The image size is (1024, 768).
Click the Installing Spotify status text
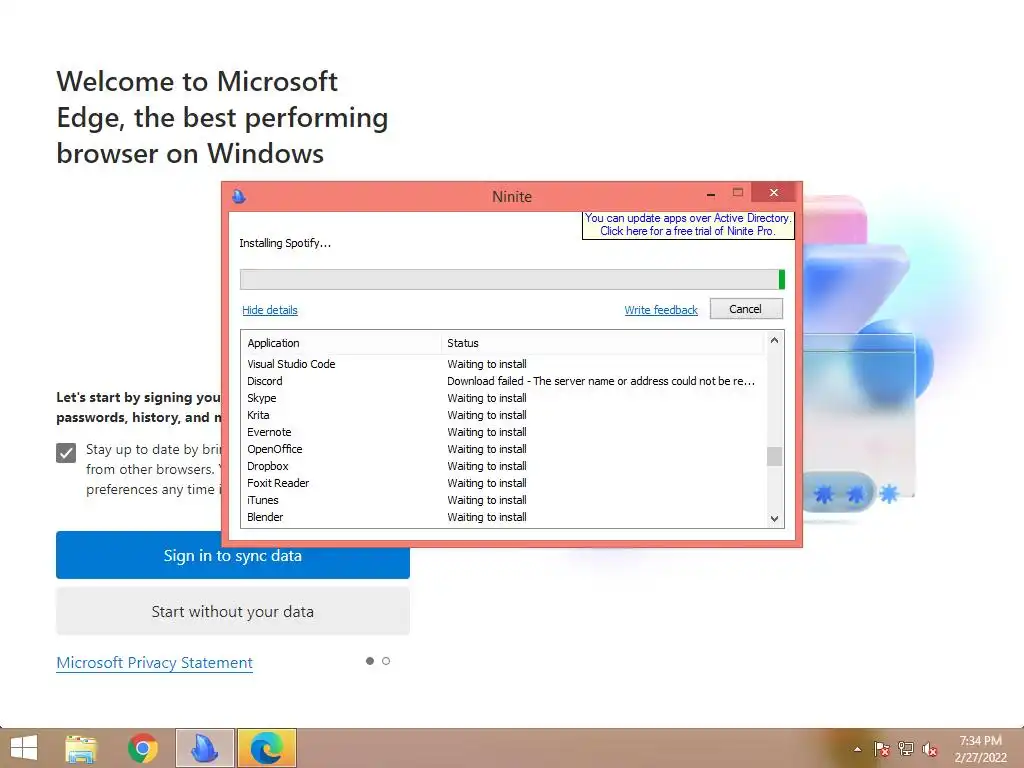tap(285, 244)
